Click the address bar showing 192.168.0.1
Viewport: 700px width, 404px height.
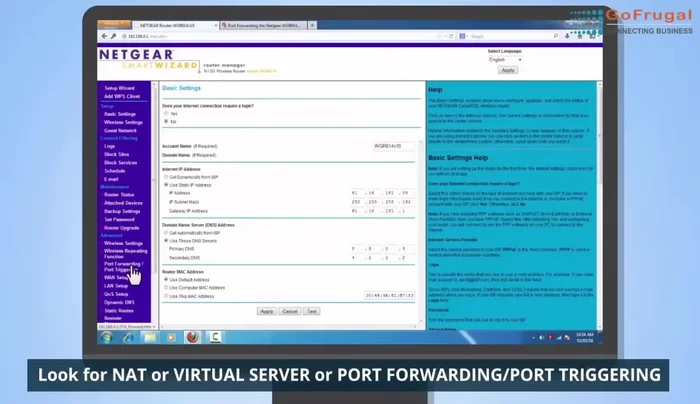pos(277,36)
